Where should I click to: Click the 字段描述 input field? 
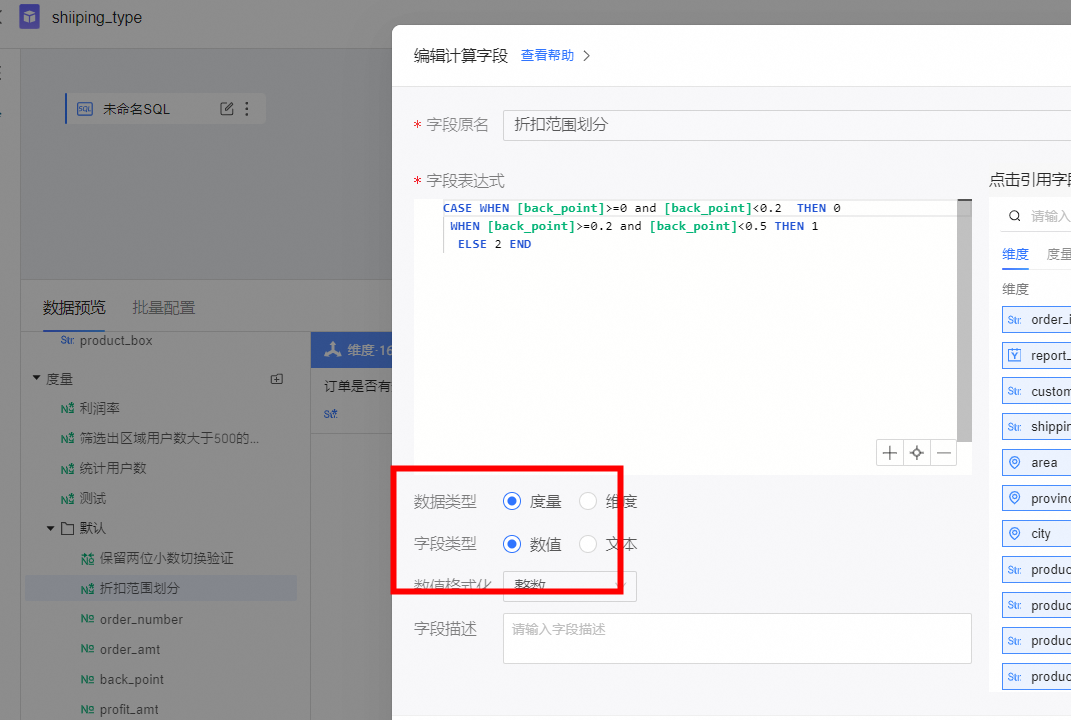pyautogui.click(x=736, y=637)
